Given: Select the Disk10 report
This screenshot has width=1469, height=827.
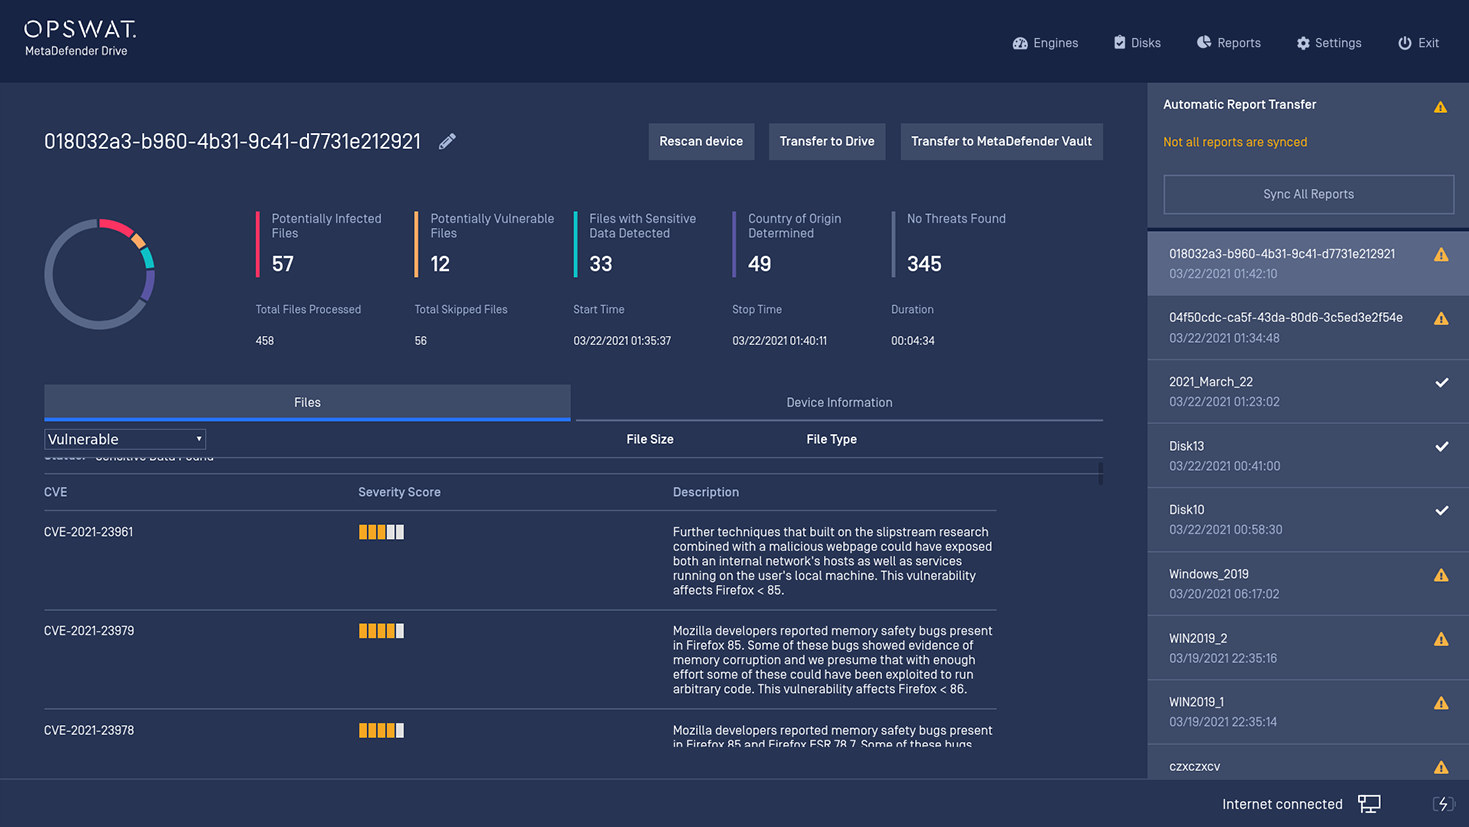Looking at the screenshot, I should (1308, 519).
